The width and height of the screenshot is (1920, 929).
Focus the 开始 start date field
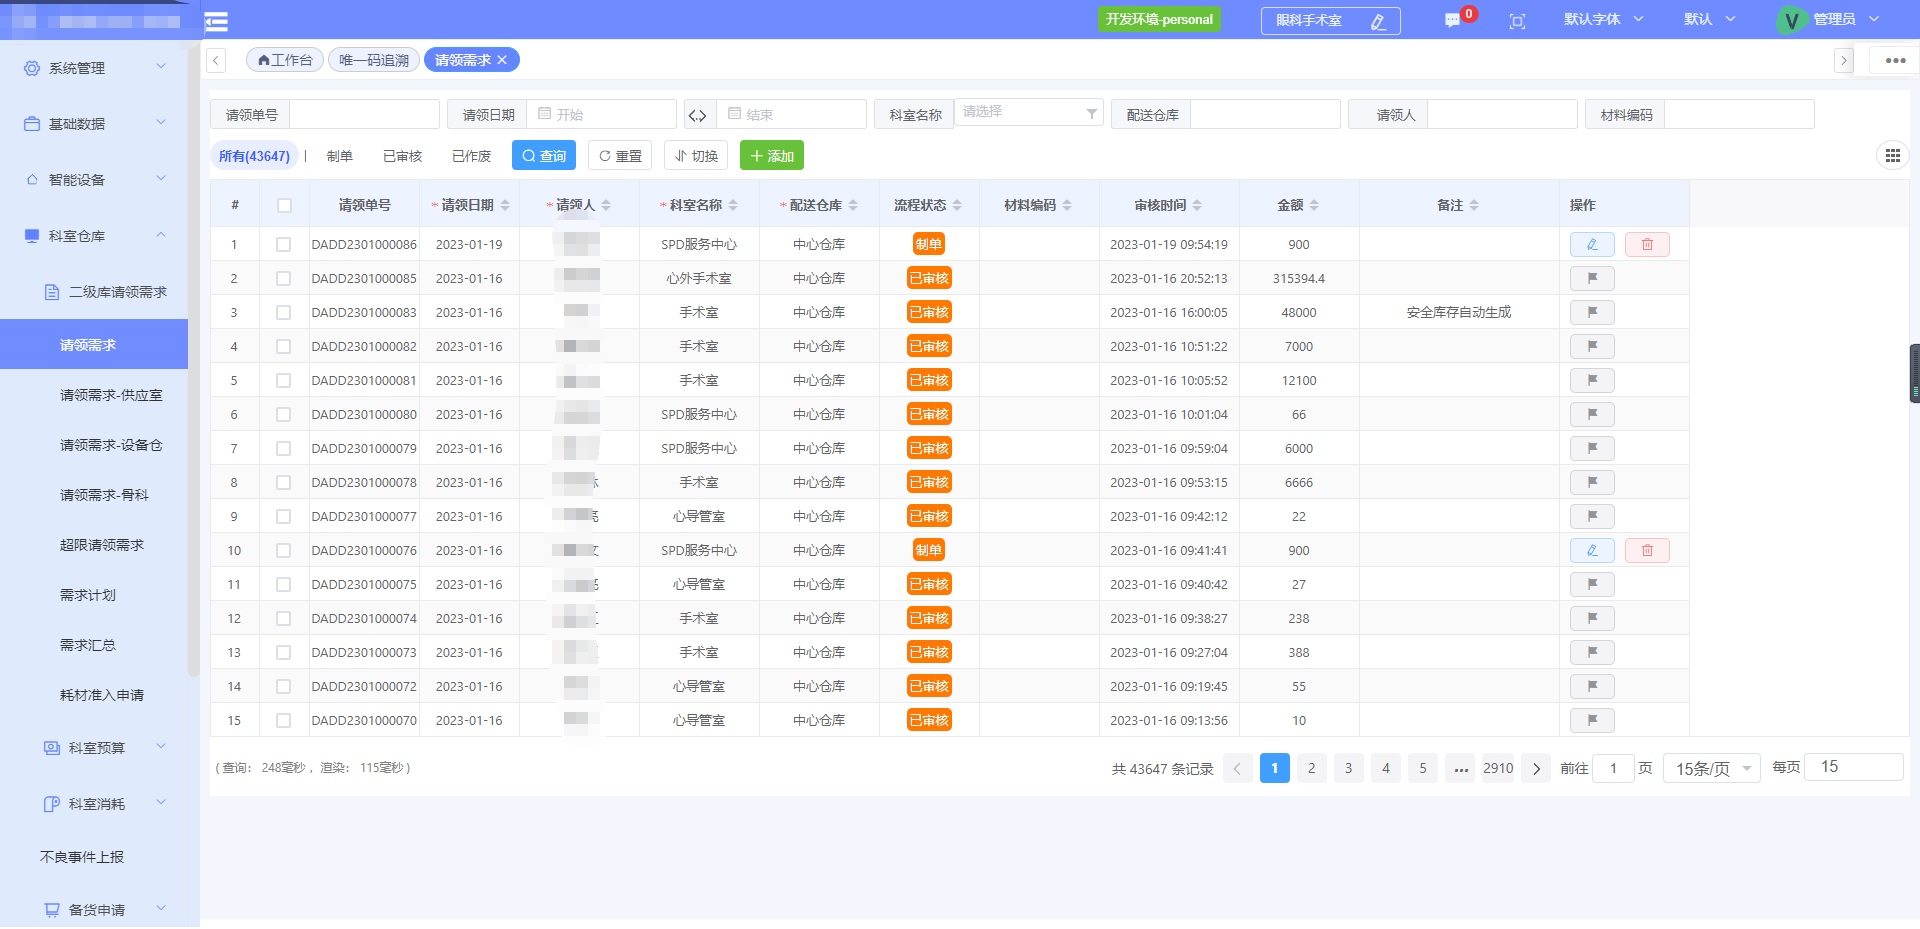(x=604, y=115)
